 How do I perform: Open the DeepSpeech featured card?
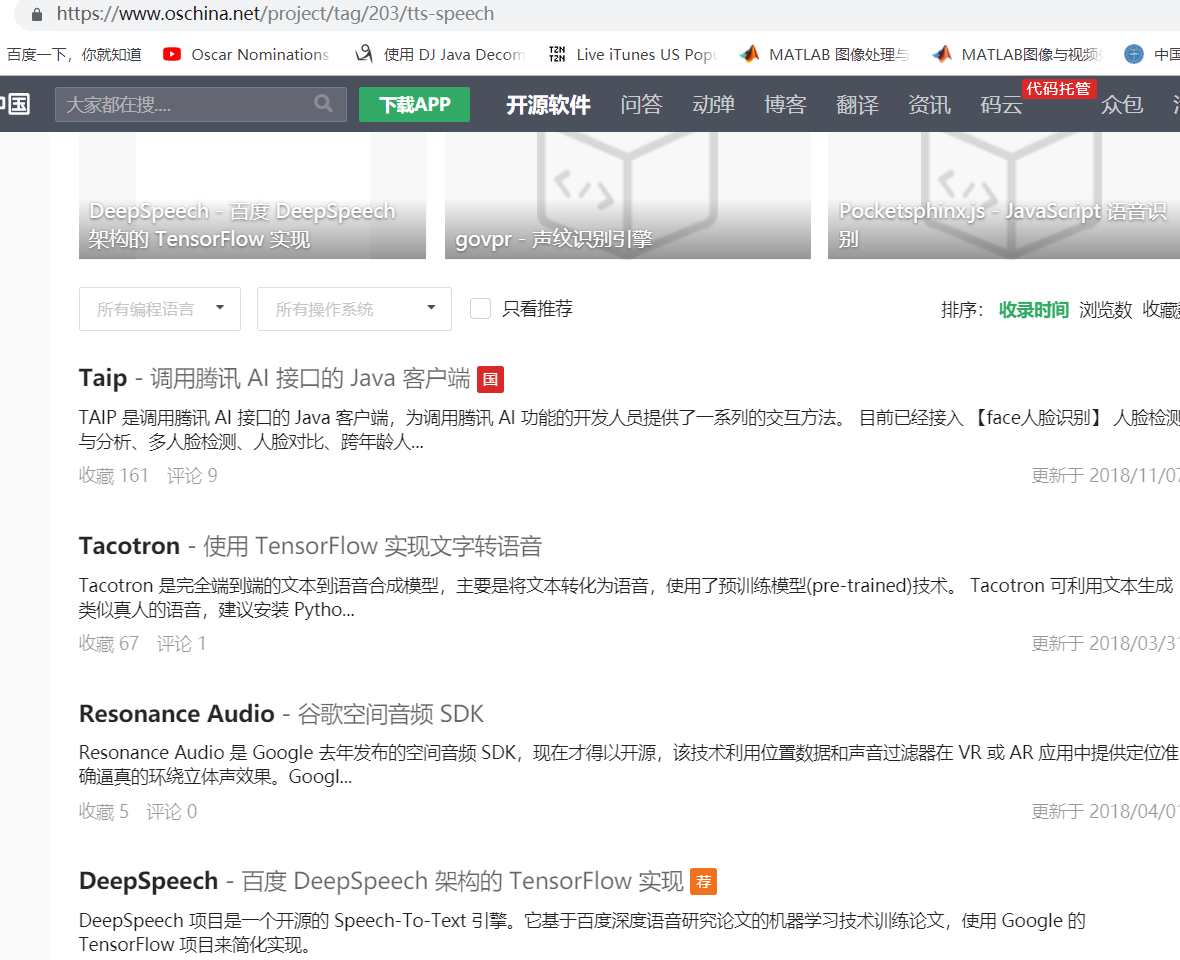[252, 196]
